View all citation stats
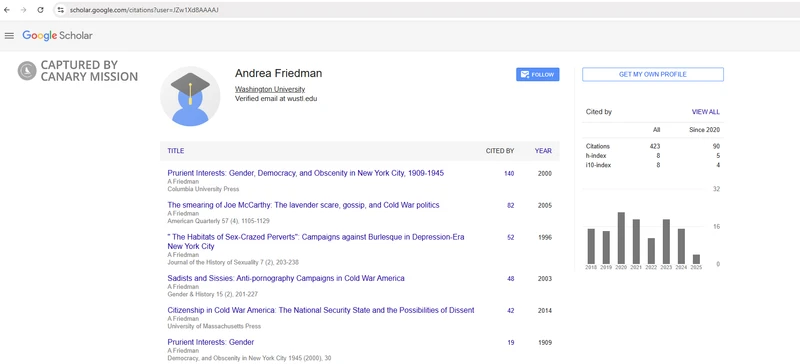Viewport: 800px width, 364px height. [706, 112]
